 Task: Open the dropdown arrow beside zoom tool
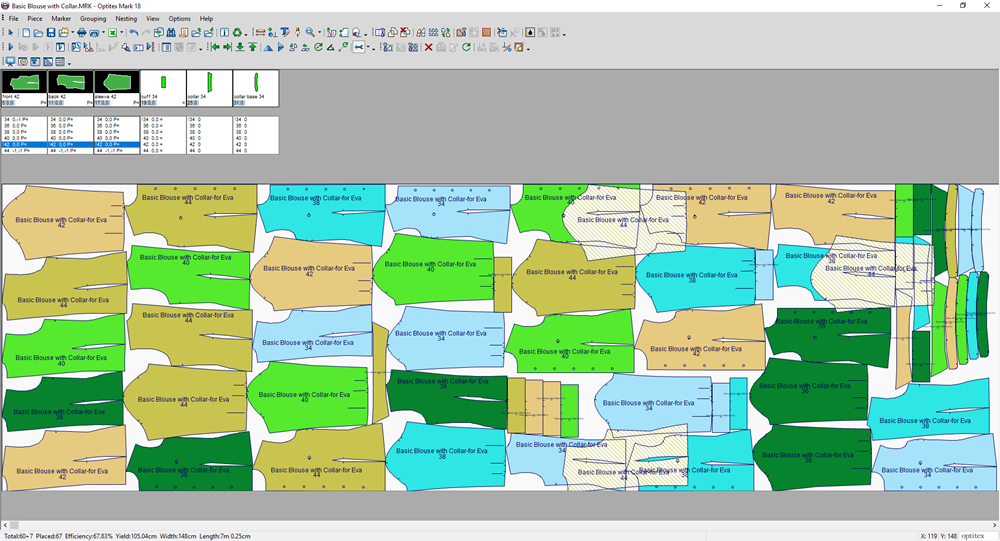[x=320, y=33]
